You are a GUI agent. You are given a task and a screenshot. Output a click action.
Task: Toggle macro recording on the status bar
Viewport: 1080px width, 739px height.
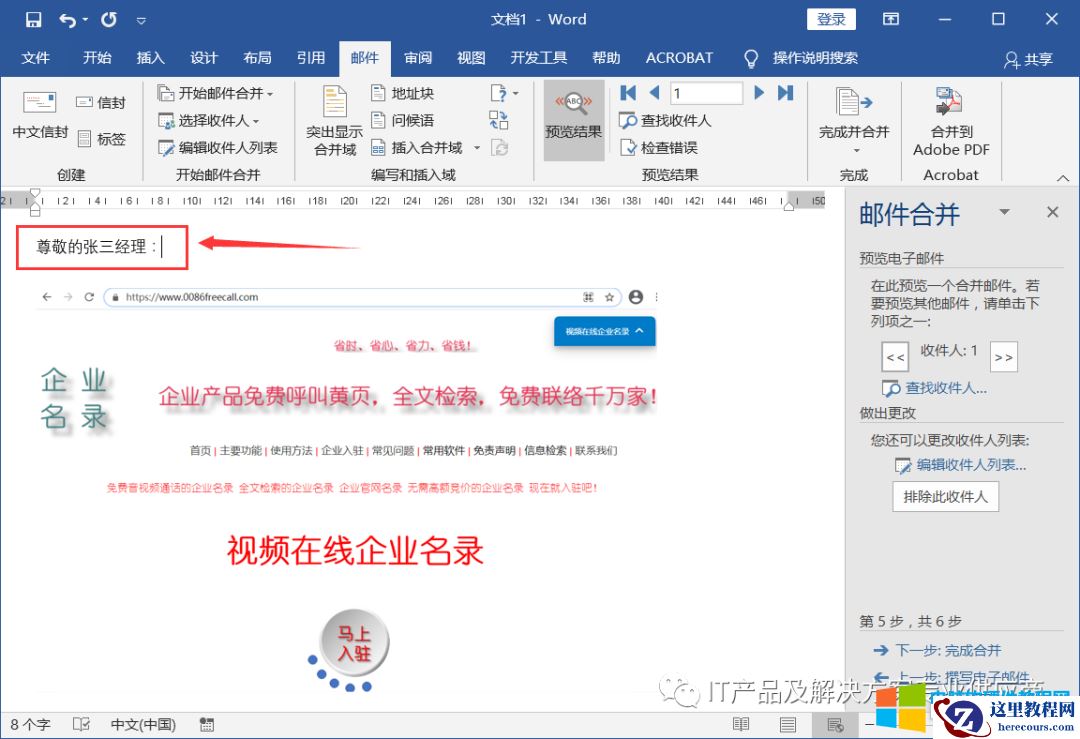(207, 723)
